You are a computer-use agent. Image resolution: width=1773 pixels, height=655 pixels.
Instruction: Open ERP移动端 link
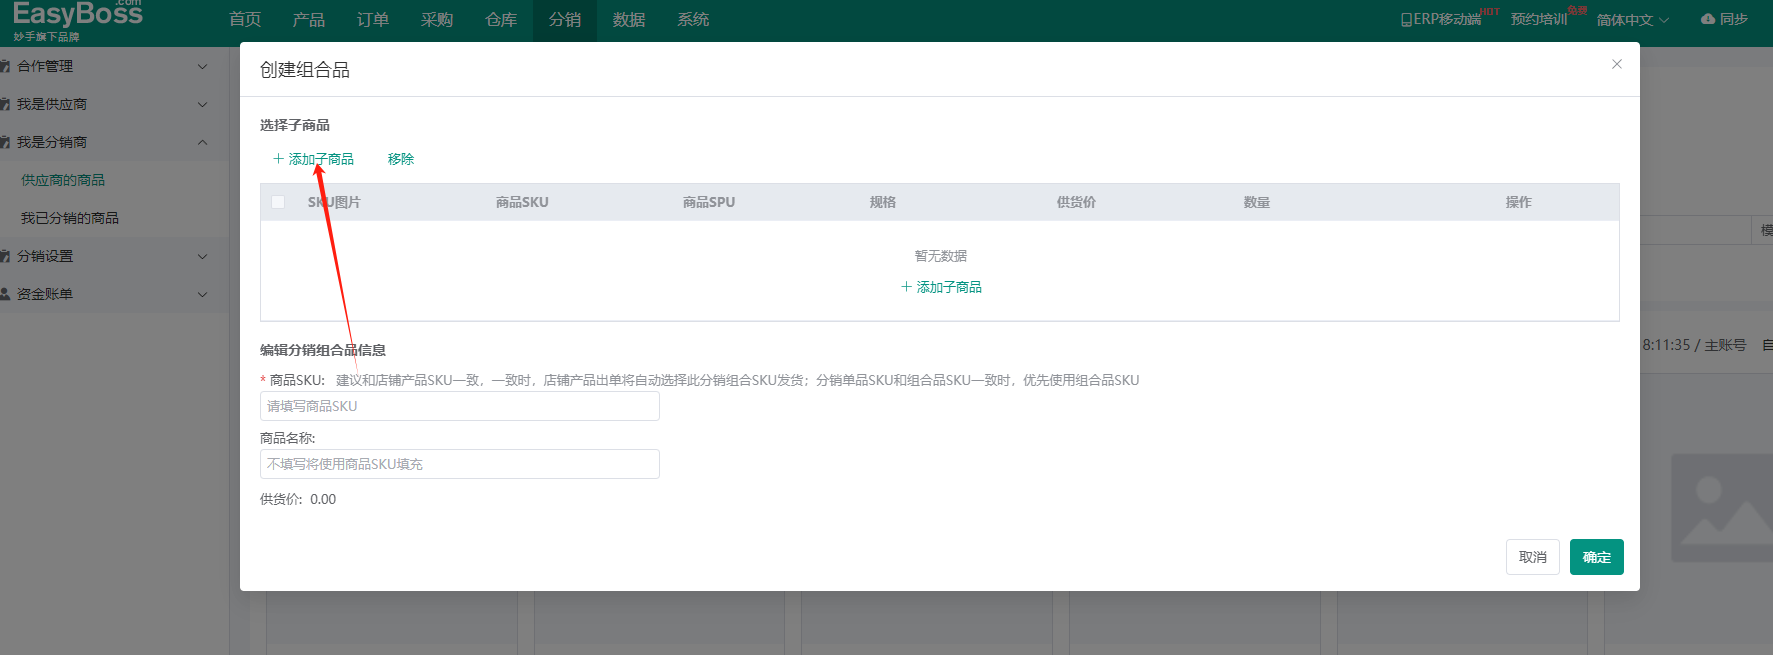pos(1440,20)
